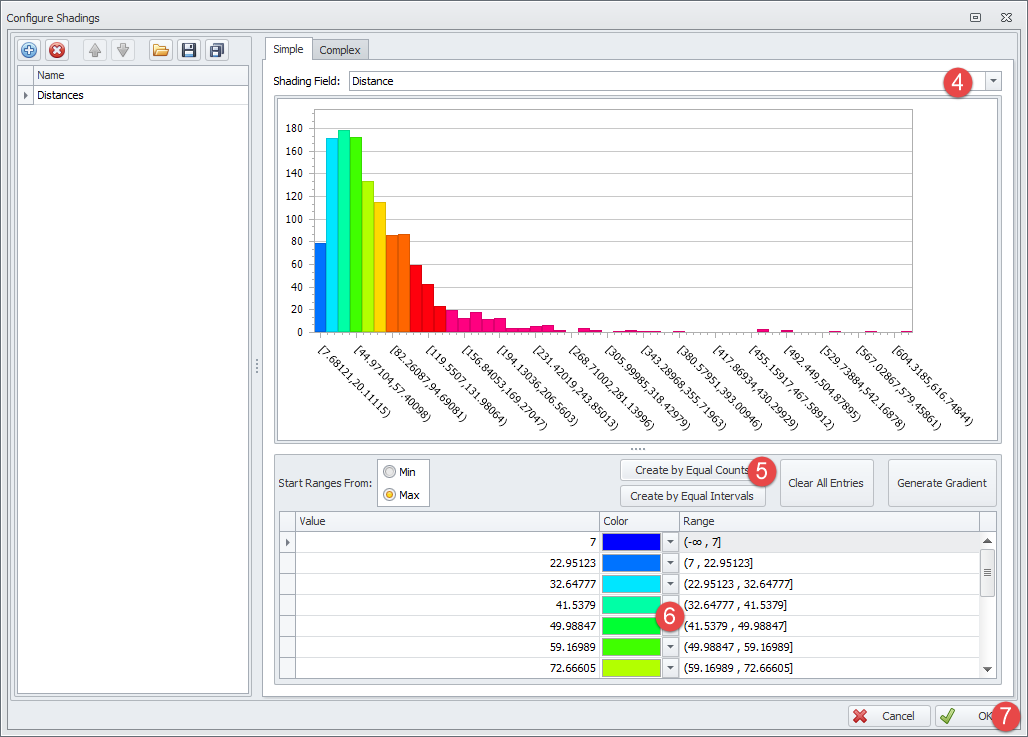Switch to the Simple tab
Viewport: 1028px width, 737px height.
pyautogui.click(x=288, y=49)
